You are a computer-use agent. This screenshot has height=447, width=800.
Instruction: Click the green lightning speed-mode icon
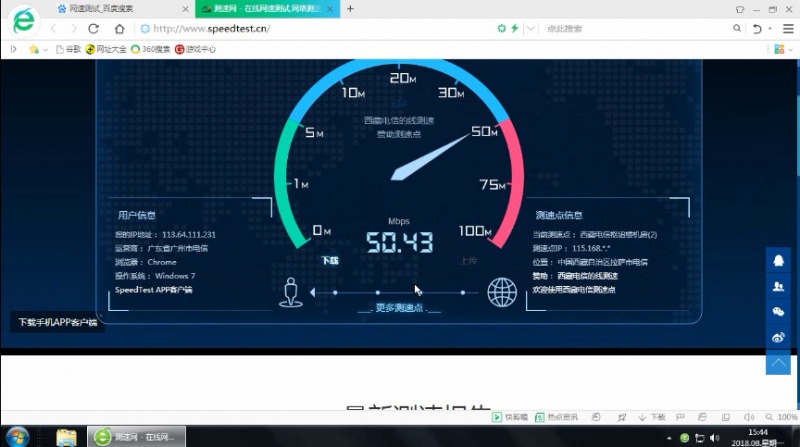[515, 29]
